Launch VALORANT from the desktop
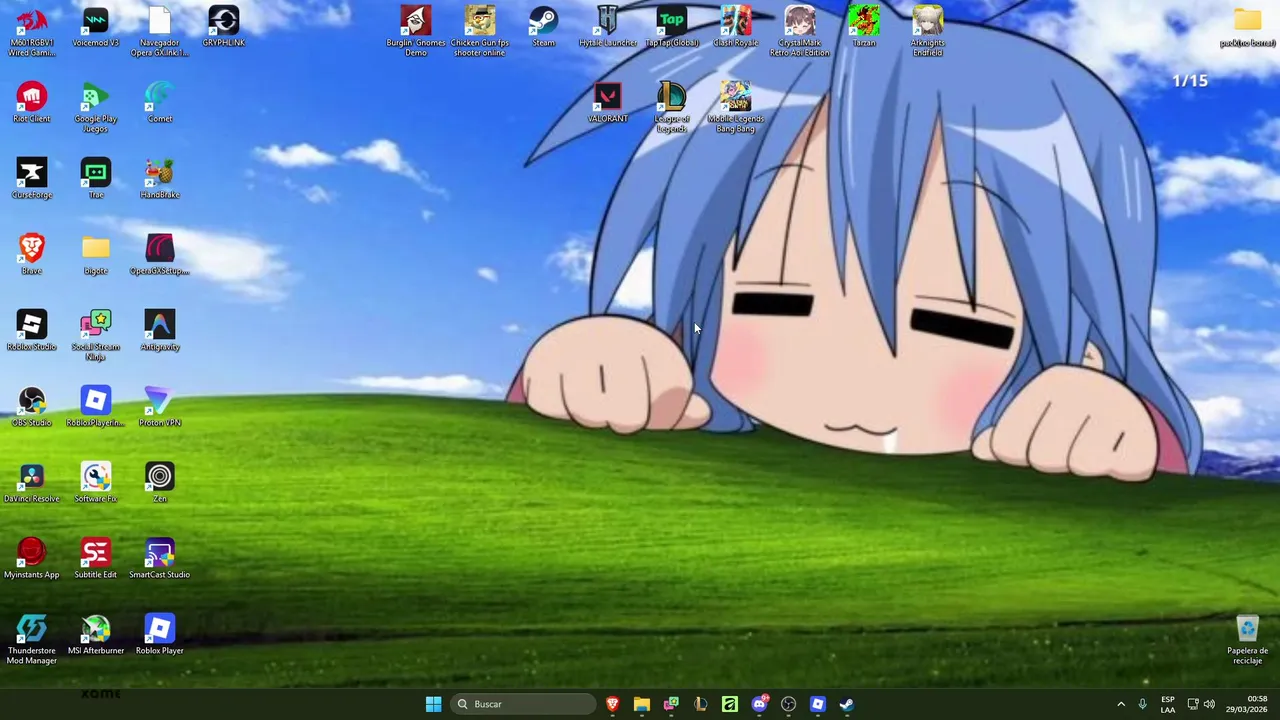This screenshot has width=1280, height=720. point(607,104)
